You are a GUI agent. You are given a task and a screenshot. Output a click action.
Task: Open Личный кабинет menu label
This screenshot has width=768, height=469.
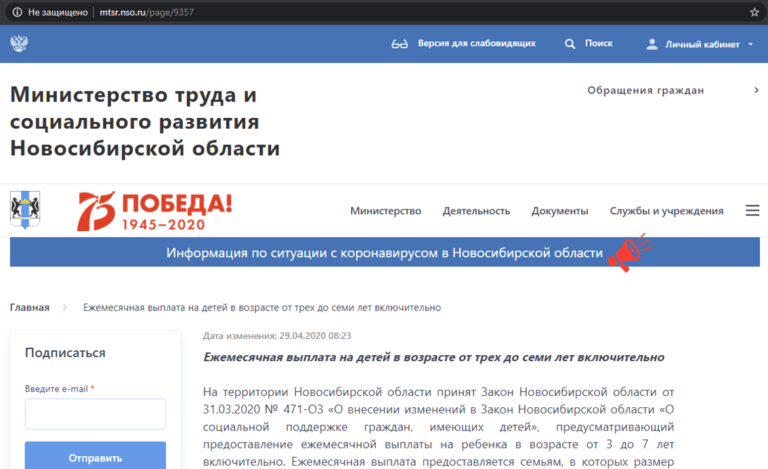coord(702,45)
